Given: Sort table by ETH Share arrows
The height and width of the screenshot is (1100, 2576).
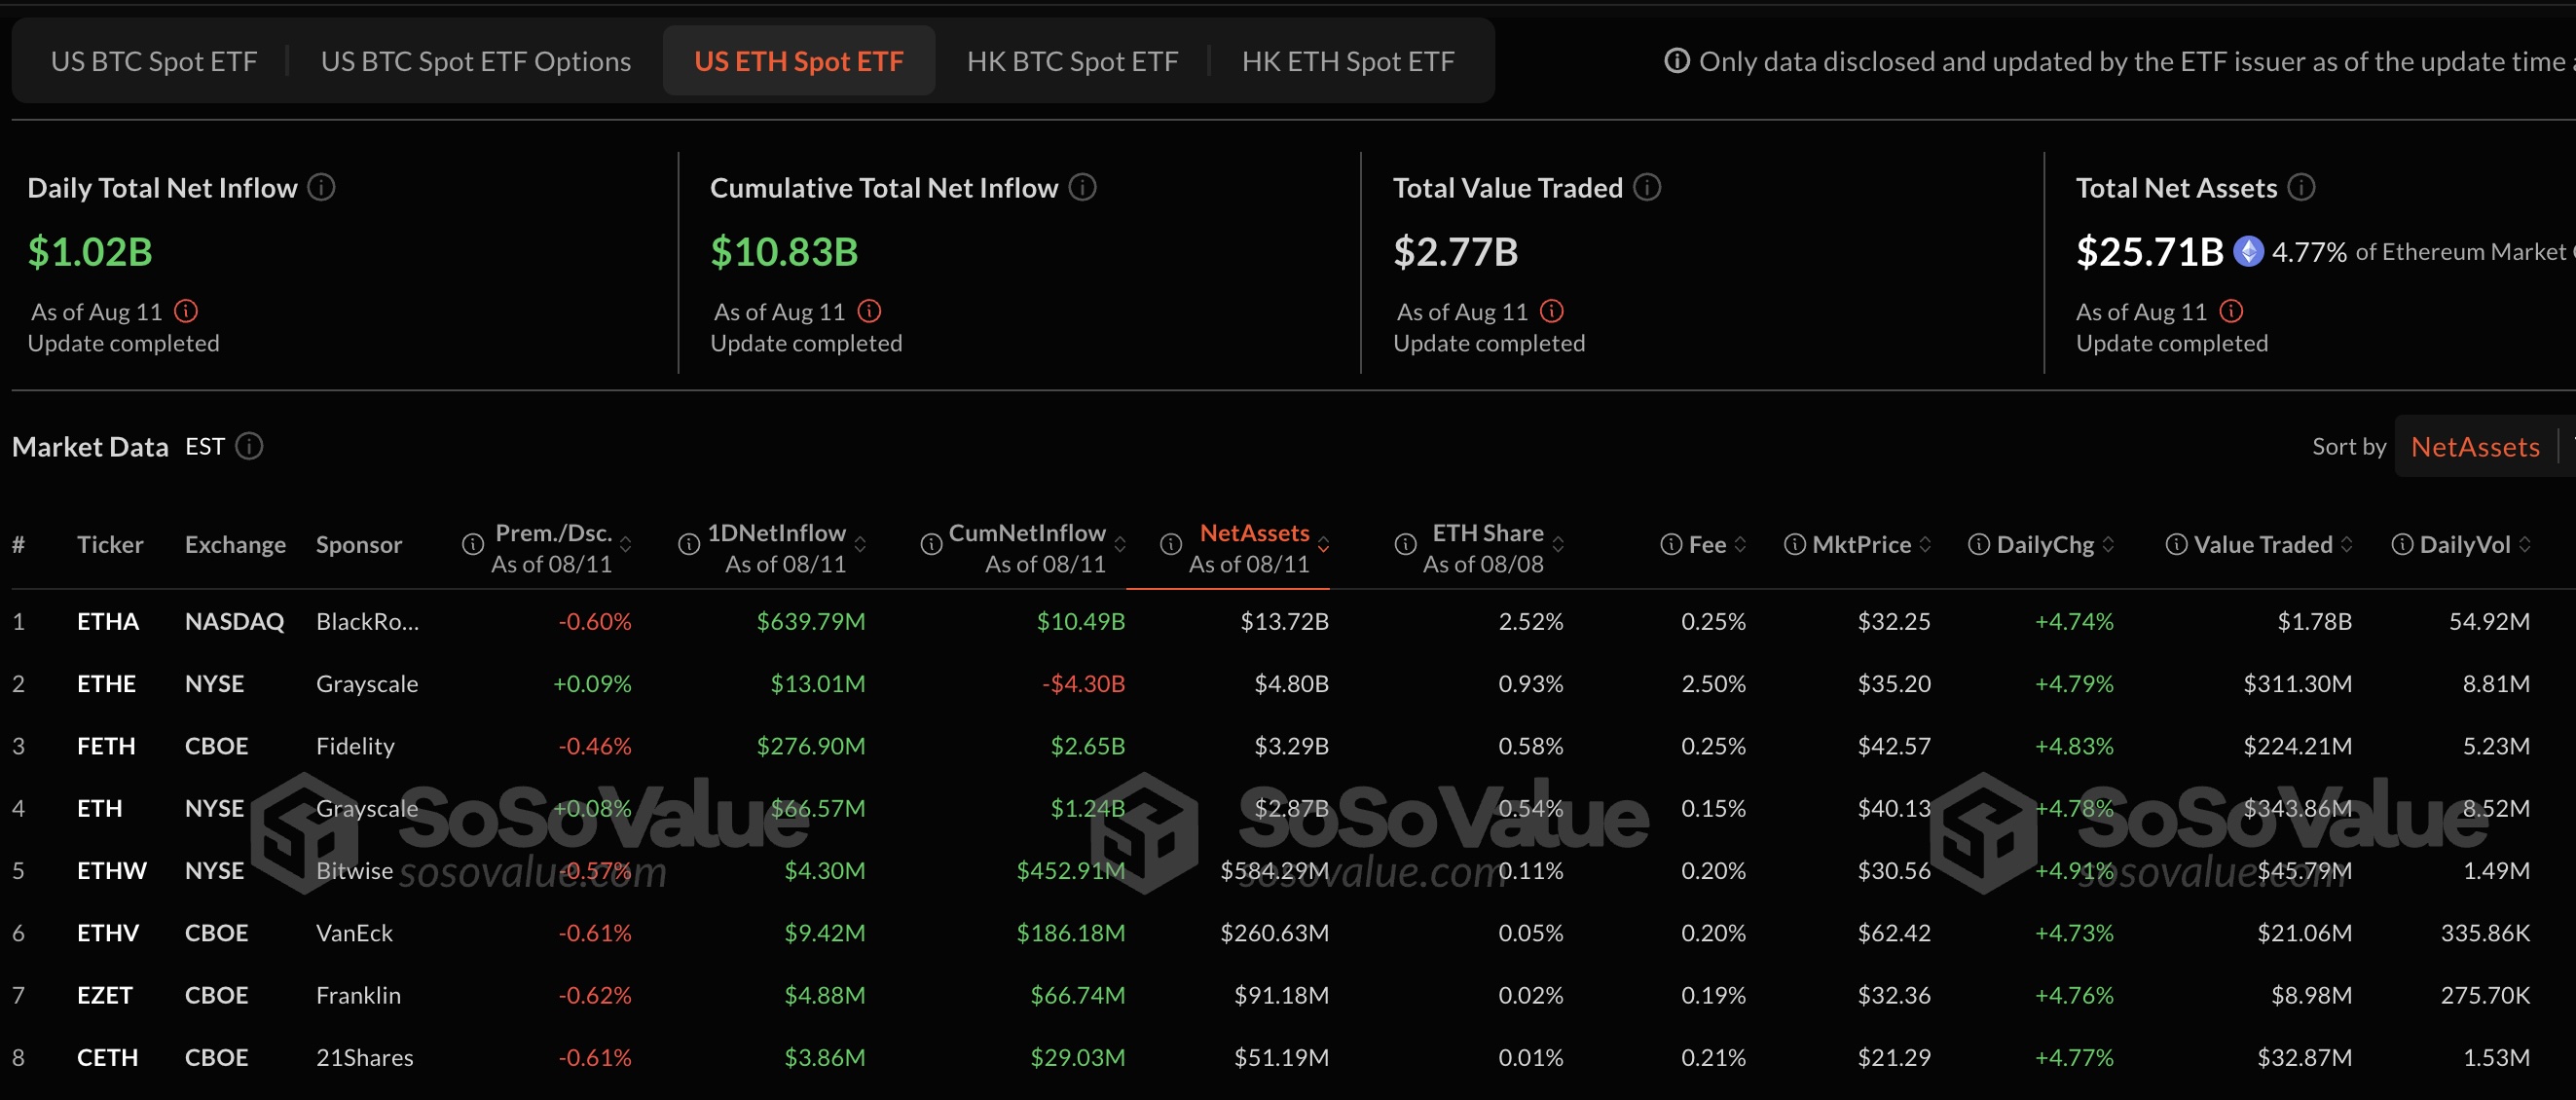Looking at the screenshot, I should click(1558, 544).
